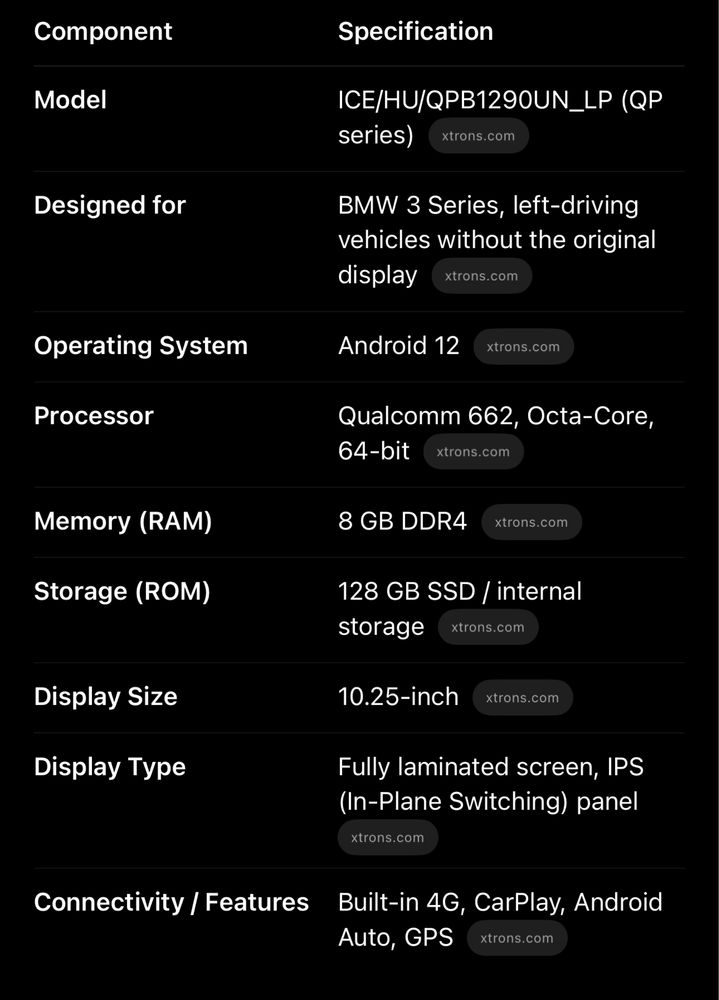The width and height of the screenshot is (719, 1000).
Task: Open xtrons.com source under Display Type specification
Action: [x=388, y=837]
